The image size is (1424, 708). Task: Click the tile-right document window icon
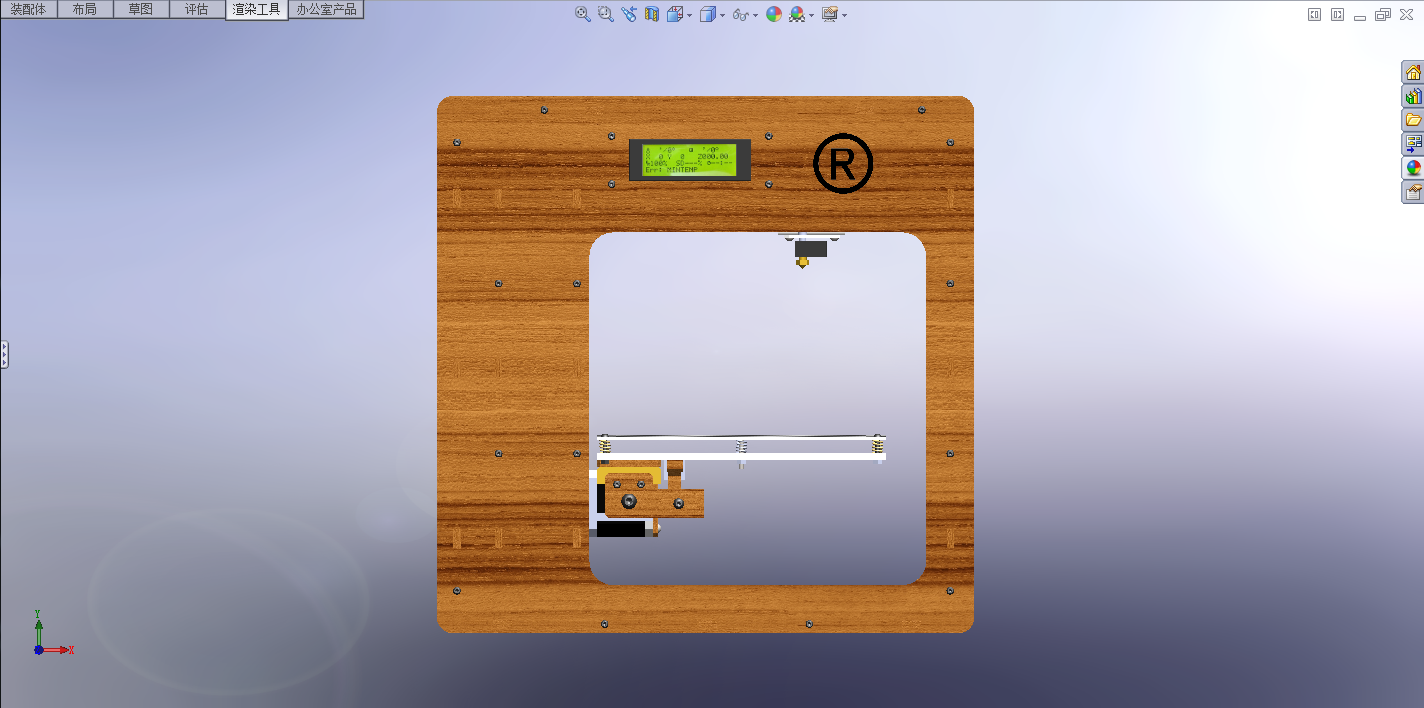pos(1337,14)
